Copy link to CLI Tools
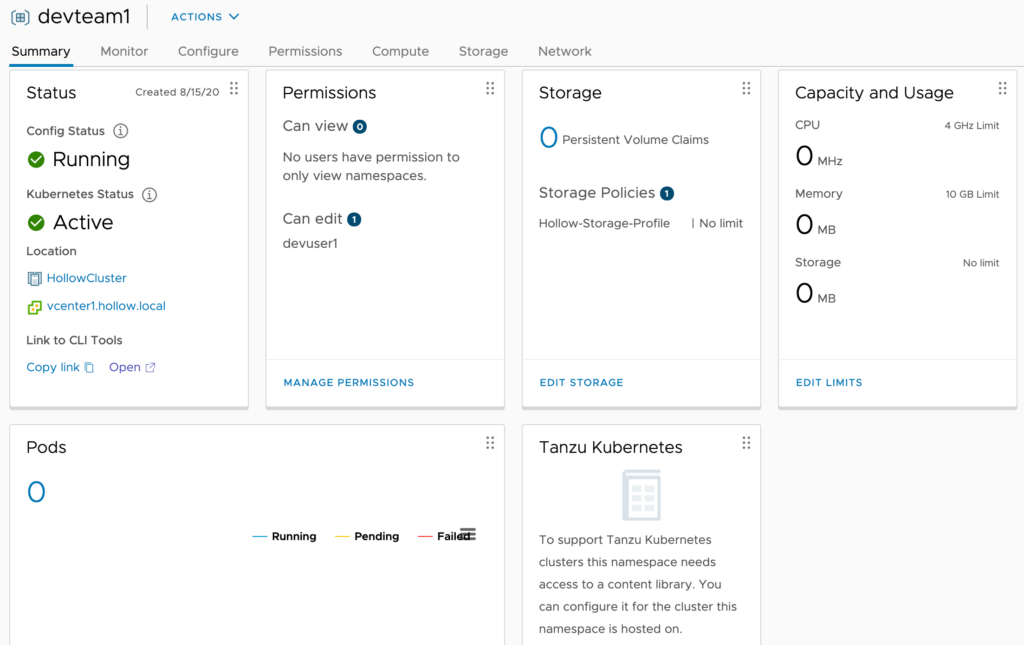Image resolution: width=1024 pixels, height=645 pixels. tap(60, 367)
